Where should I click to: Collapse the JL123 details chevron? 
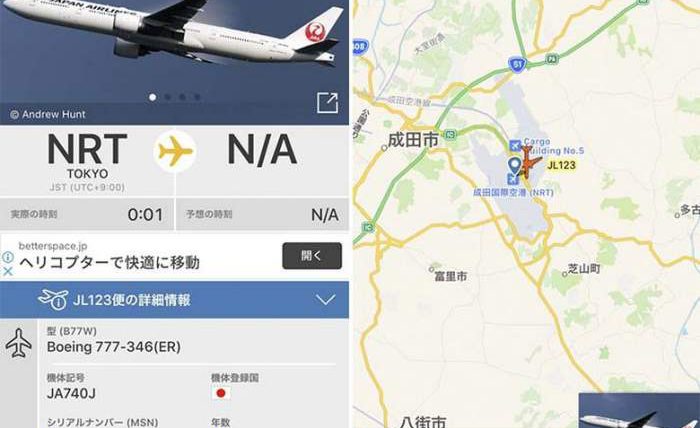point(325,299)
